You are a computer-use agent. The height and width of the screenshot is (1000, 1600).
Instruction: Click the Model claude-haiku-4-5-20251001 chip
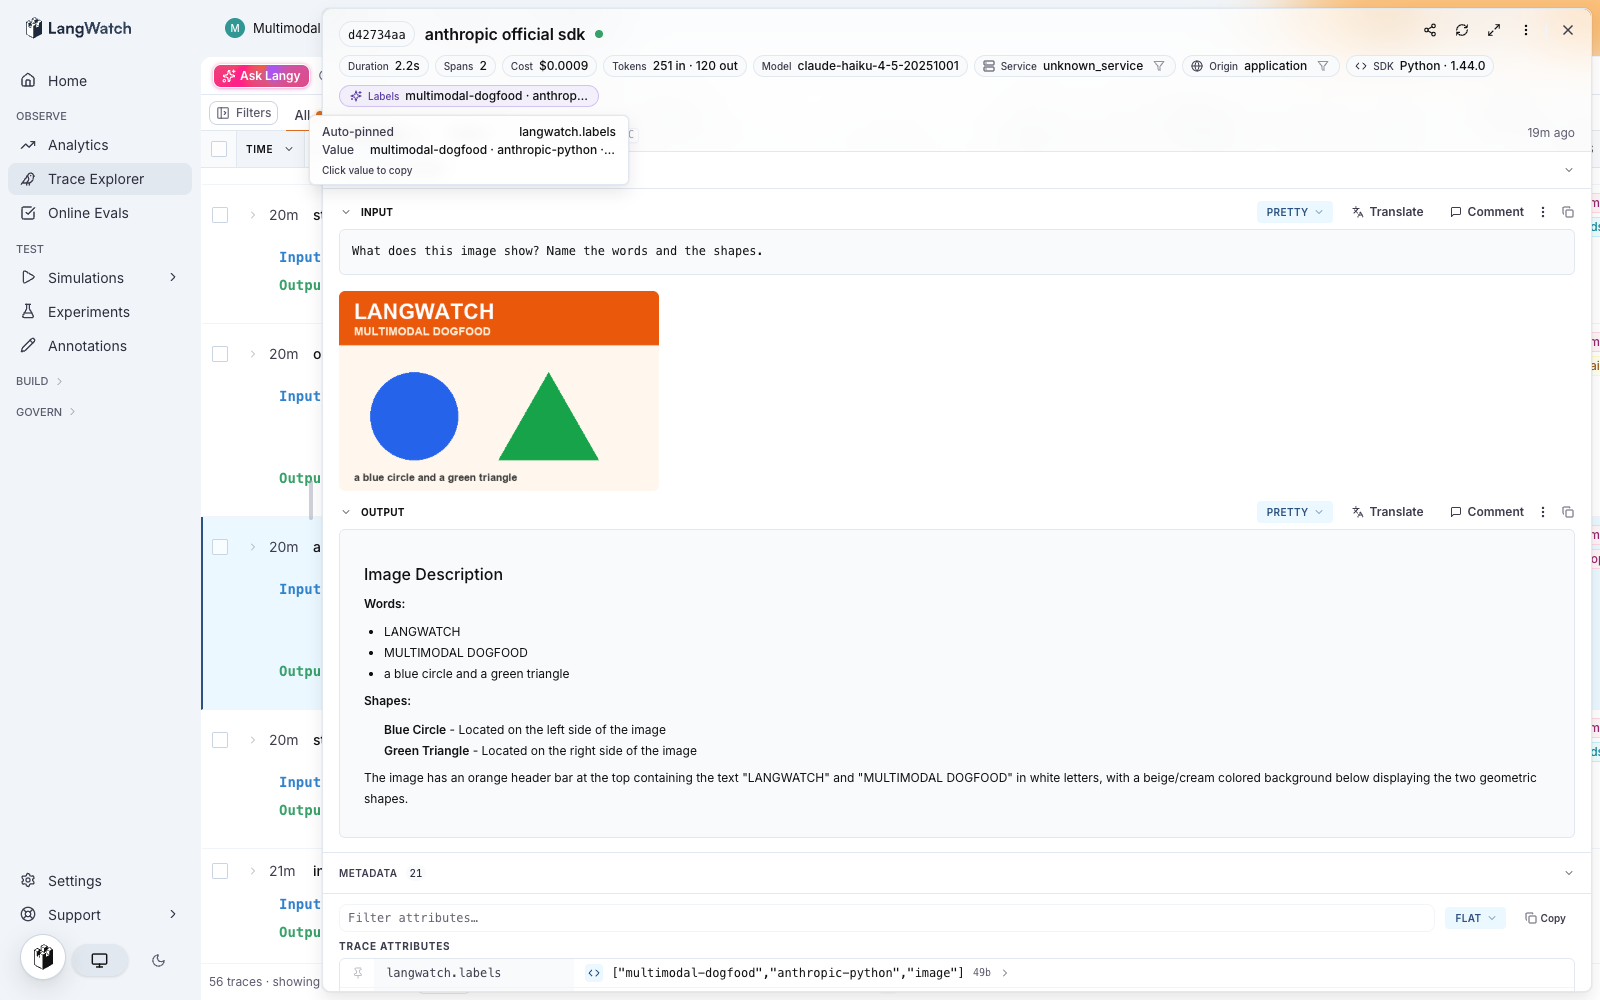860,66
